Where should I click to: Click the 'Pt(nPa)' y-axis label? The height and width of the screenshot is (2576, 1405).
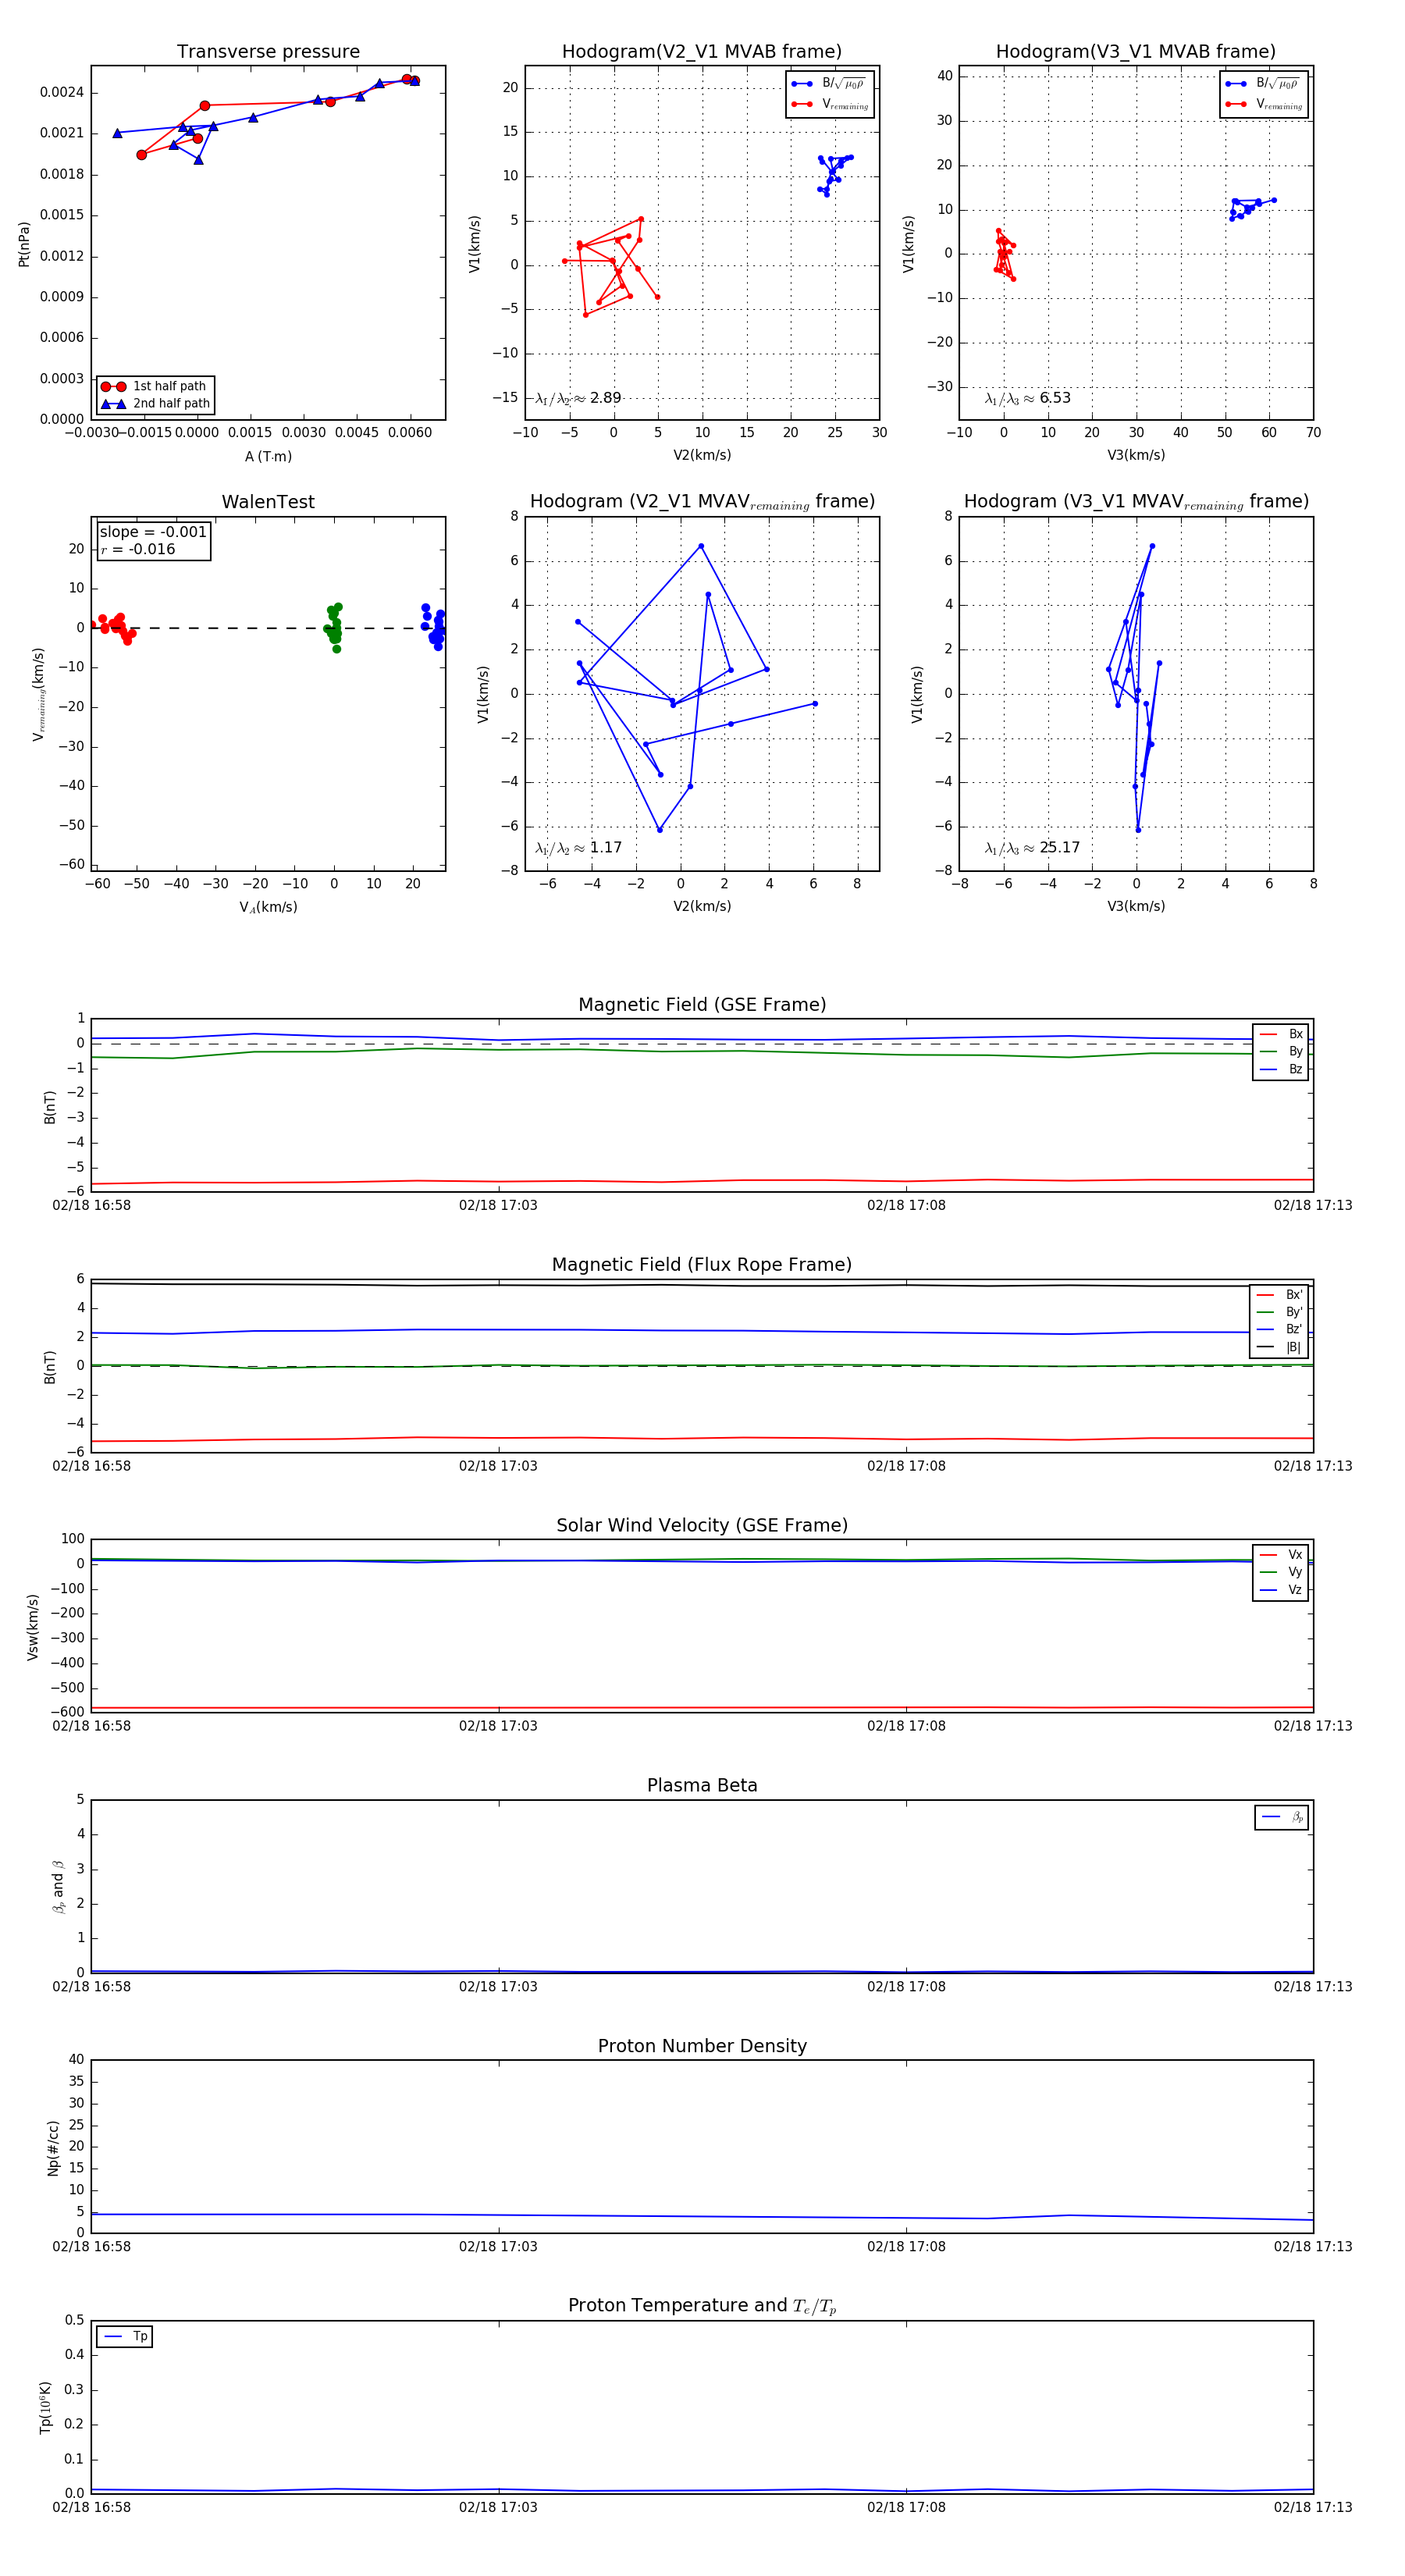click(x=24, y=244)
